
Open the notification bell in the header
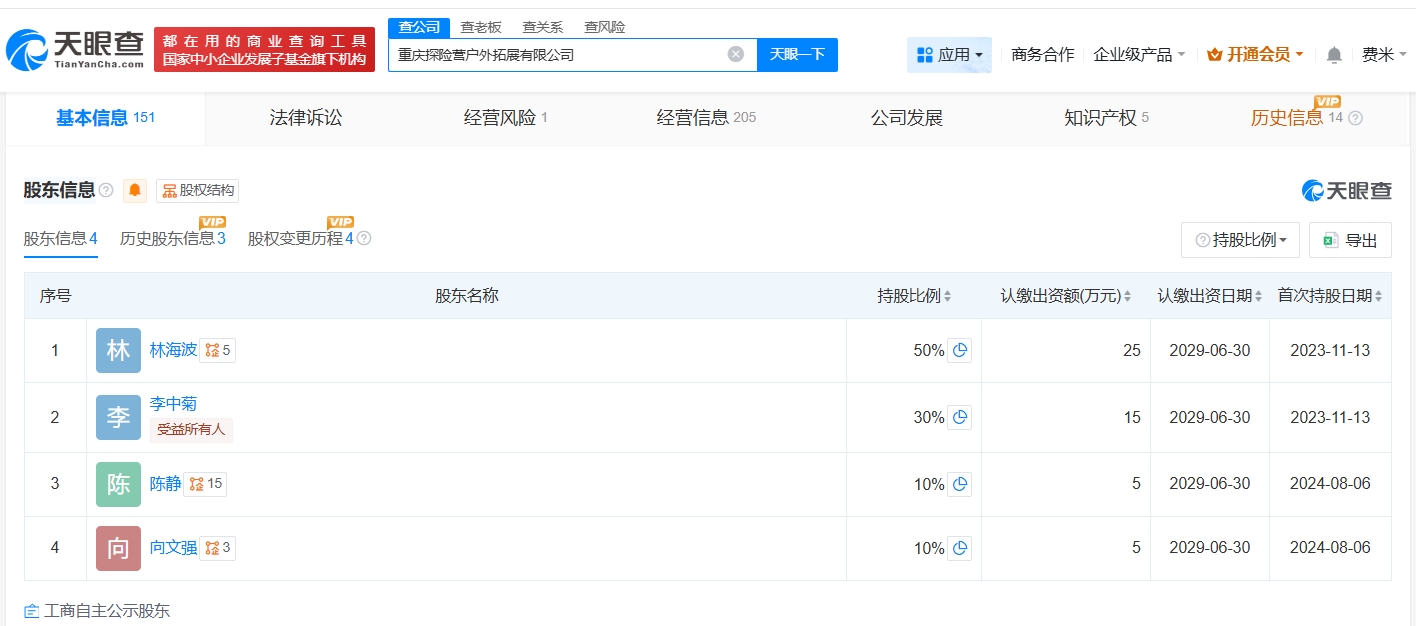tap(1334, 55)
